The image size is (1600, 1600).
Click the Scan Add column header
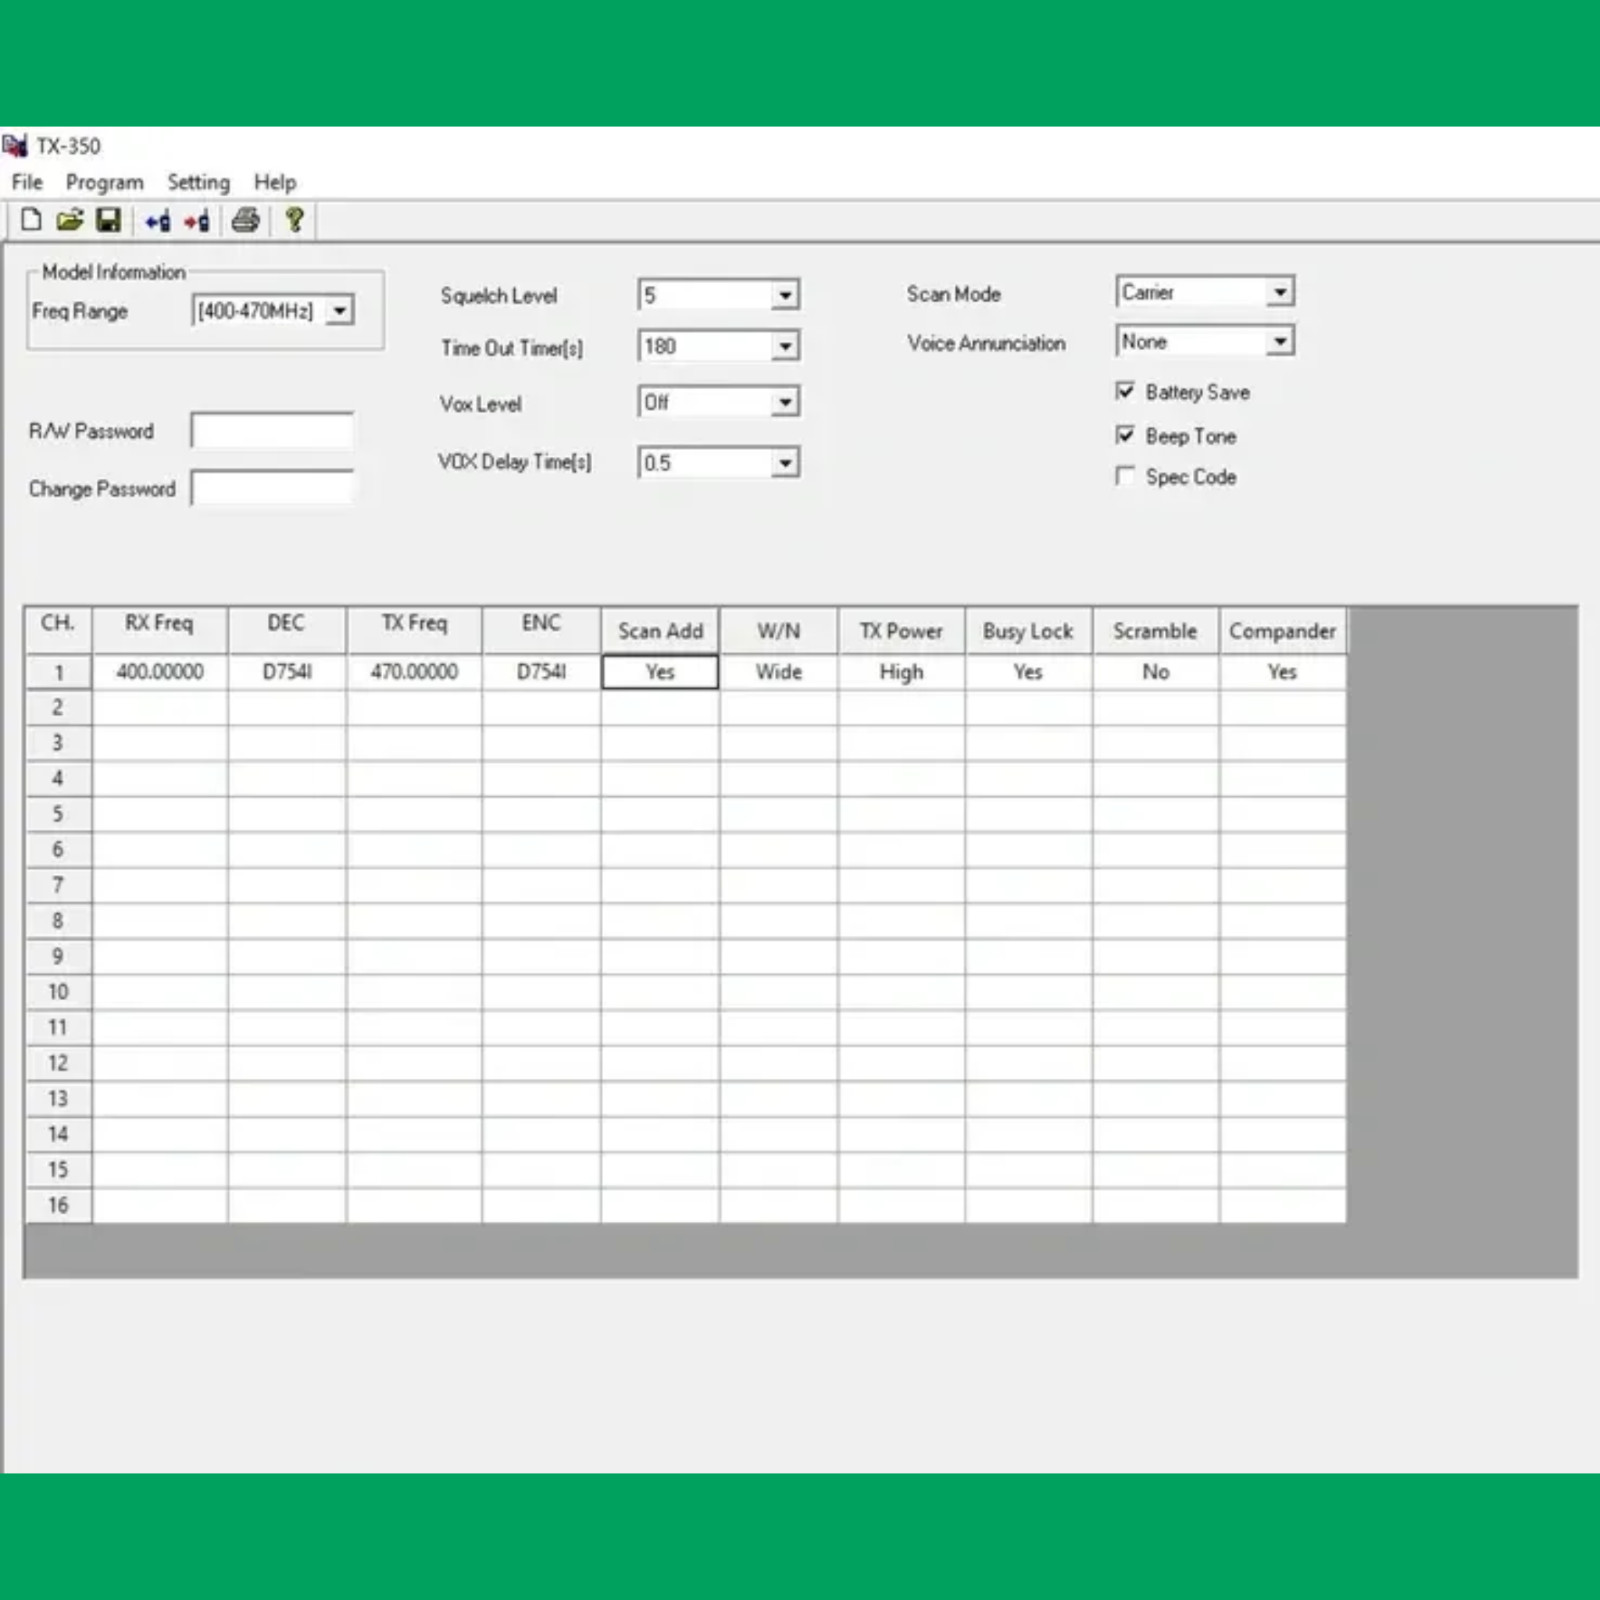click(x=660, y=631)
